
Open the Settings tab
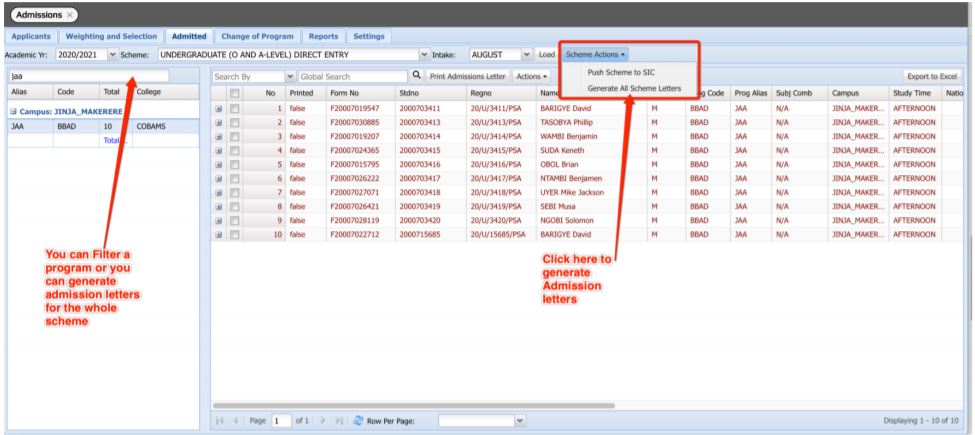(369, 36)
